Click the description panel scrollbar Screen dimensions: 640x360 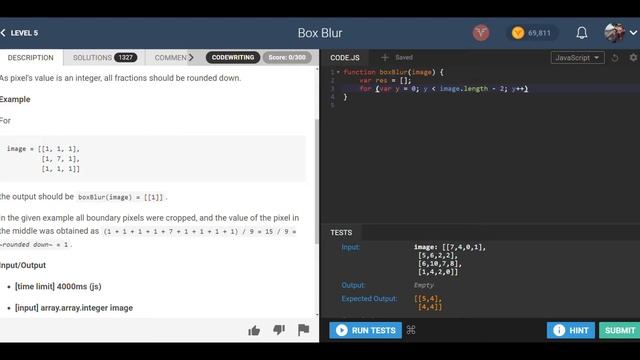317,182
